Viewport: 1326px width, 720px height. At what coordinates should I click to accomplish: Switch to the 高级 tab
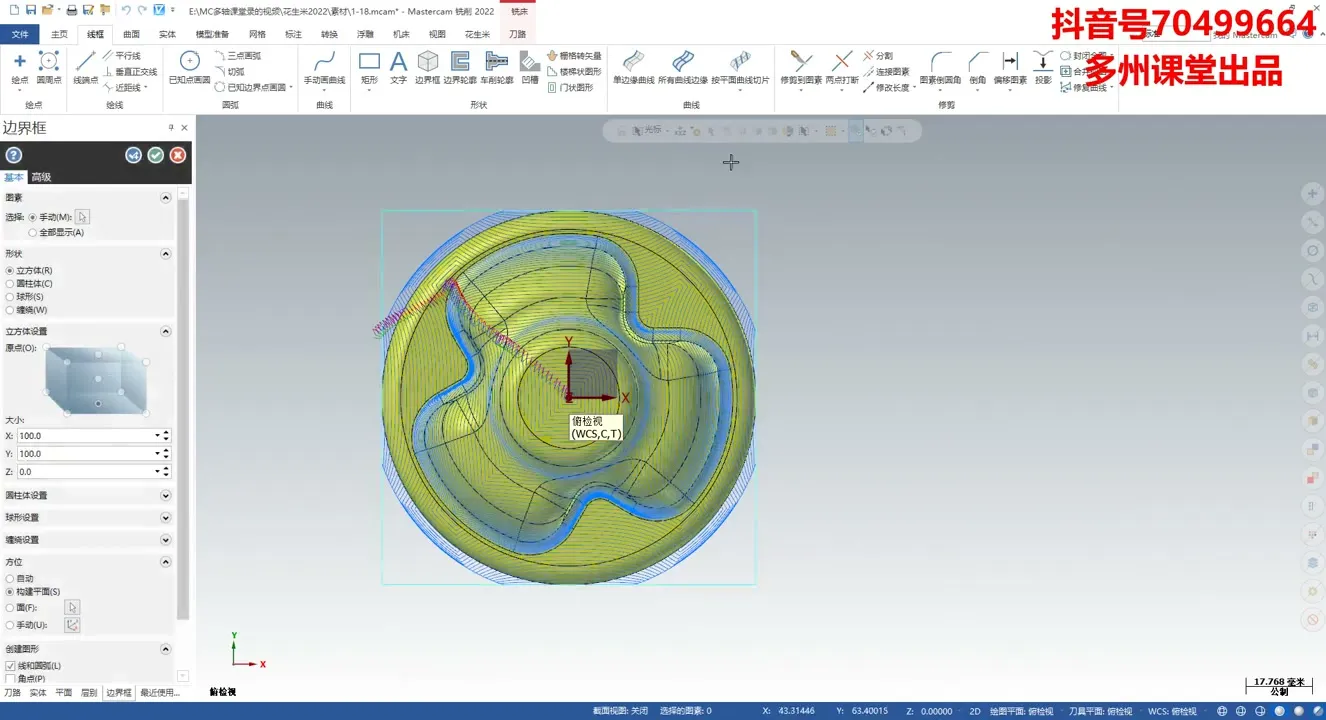(x=41, y=177)
